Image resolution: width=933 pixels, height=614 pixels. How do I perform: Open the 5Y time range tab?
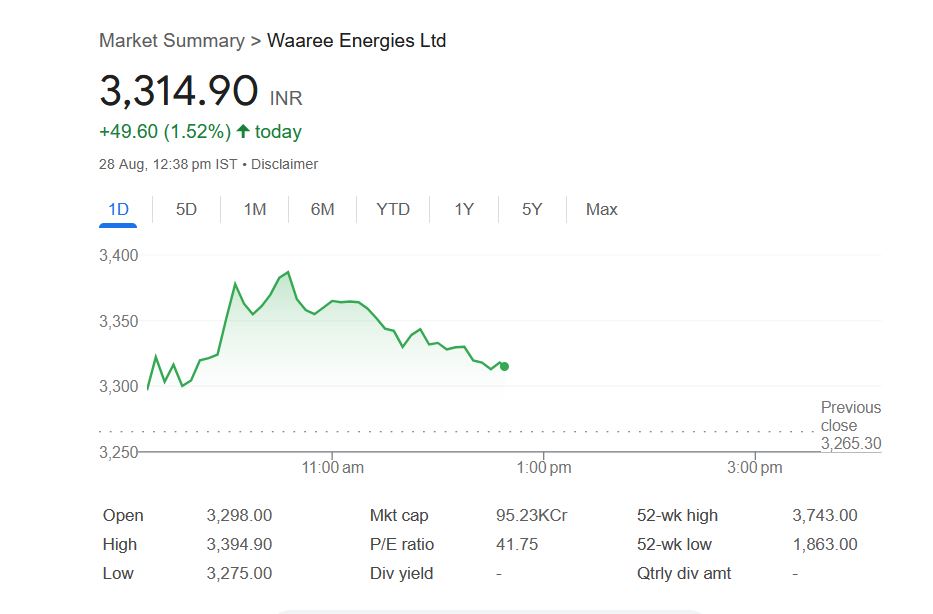(x=532, y=209)
